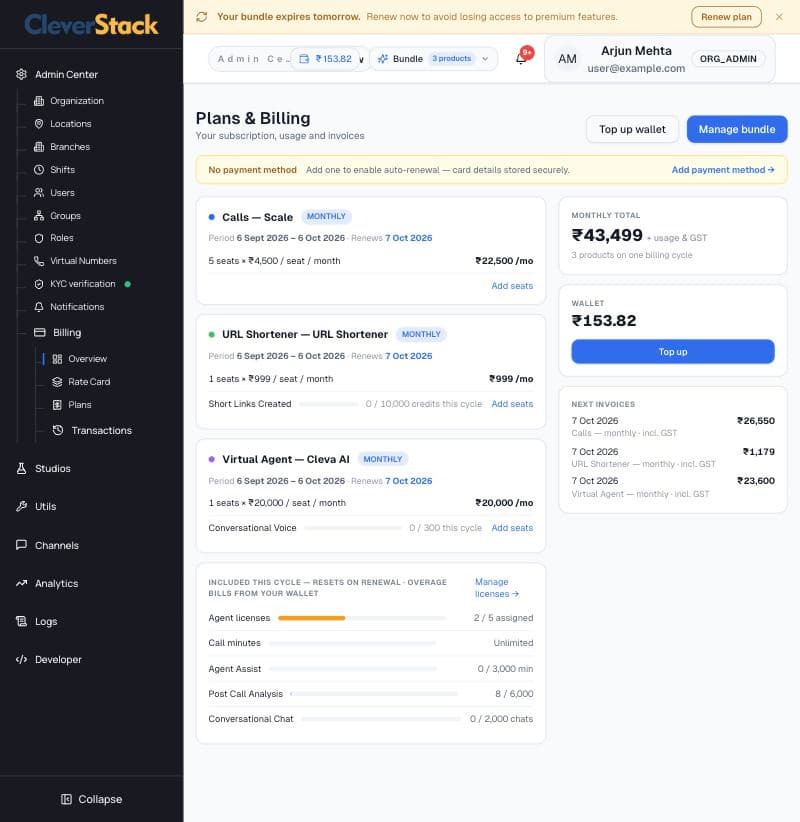Viewport: 800px width, 822px height.
Task: Click the ₹26,550 Calls invoice amount
Action: pos(755,421)
